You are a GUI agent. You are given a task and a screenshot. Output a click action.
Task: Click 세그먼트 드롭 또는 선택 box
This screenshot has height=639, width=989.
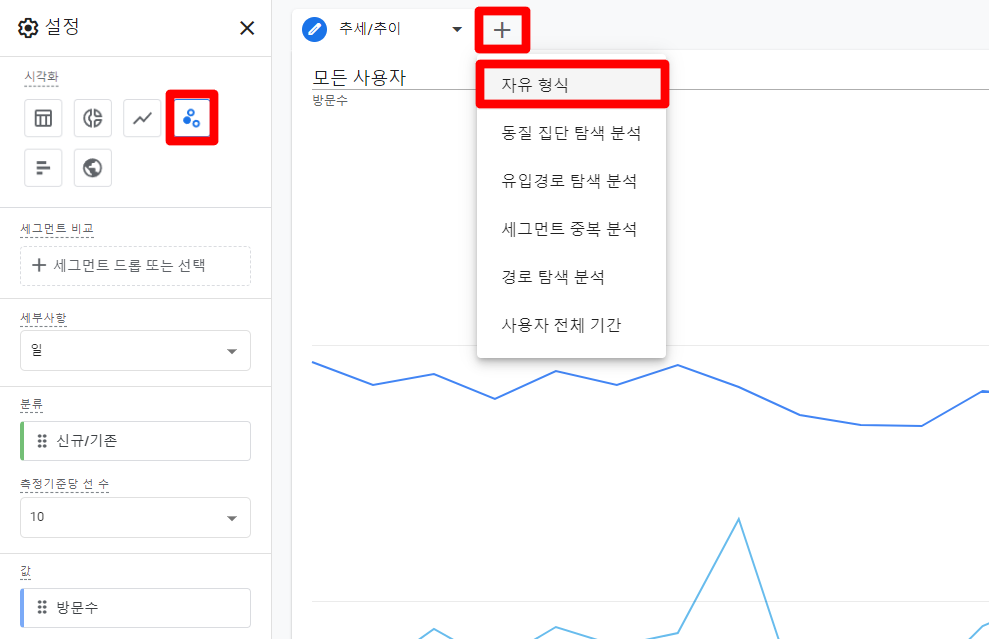(135, 266)
